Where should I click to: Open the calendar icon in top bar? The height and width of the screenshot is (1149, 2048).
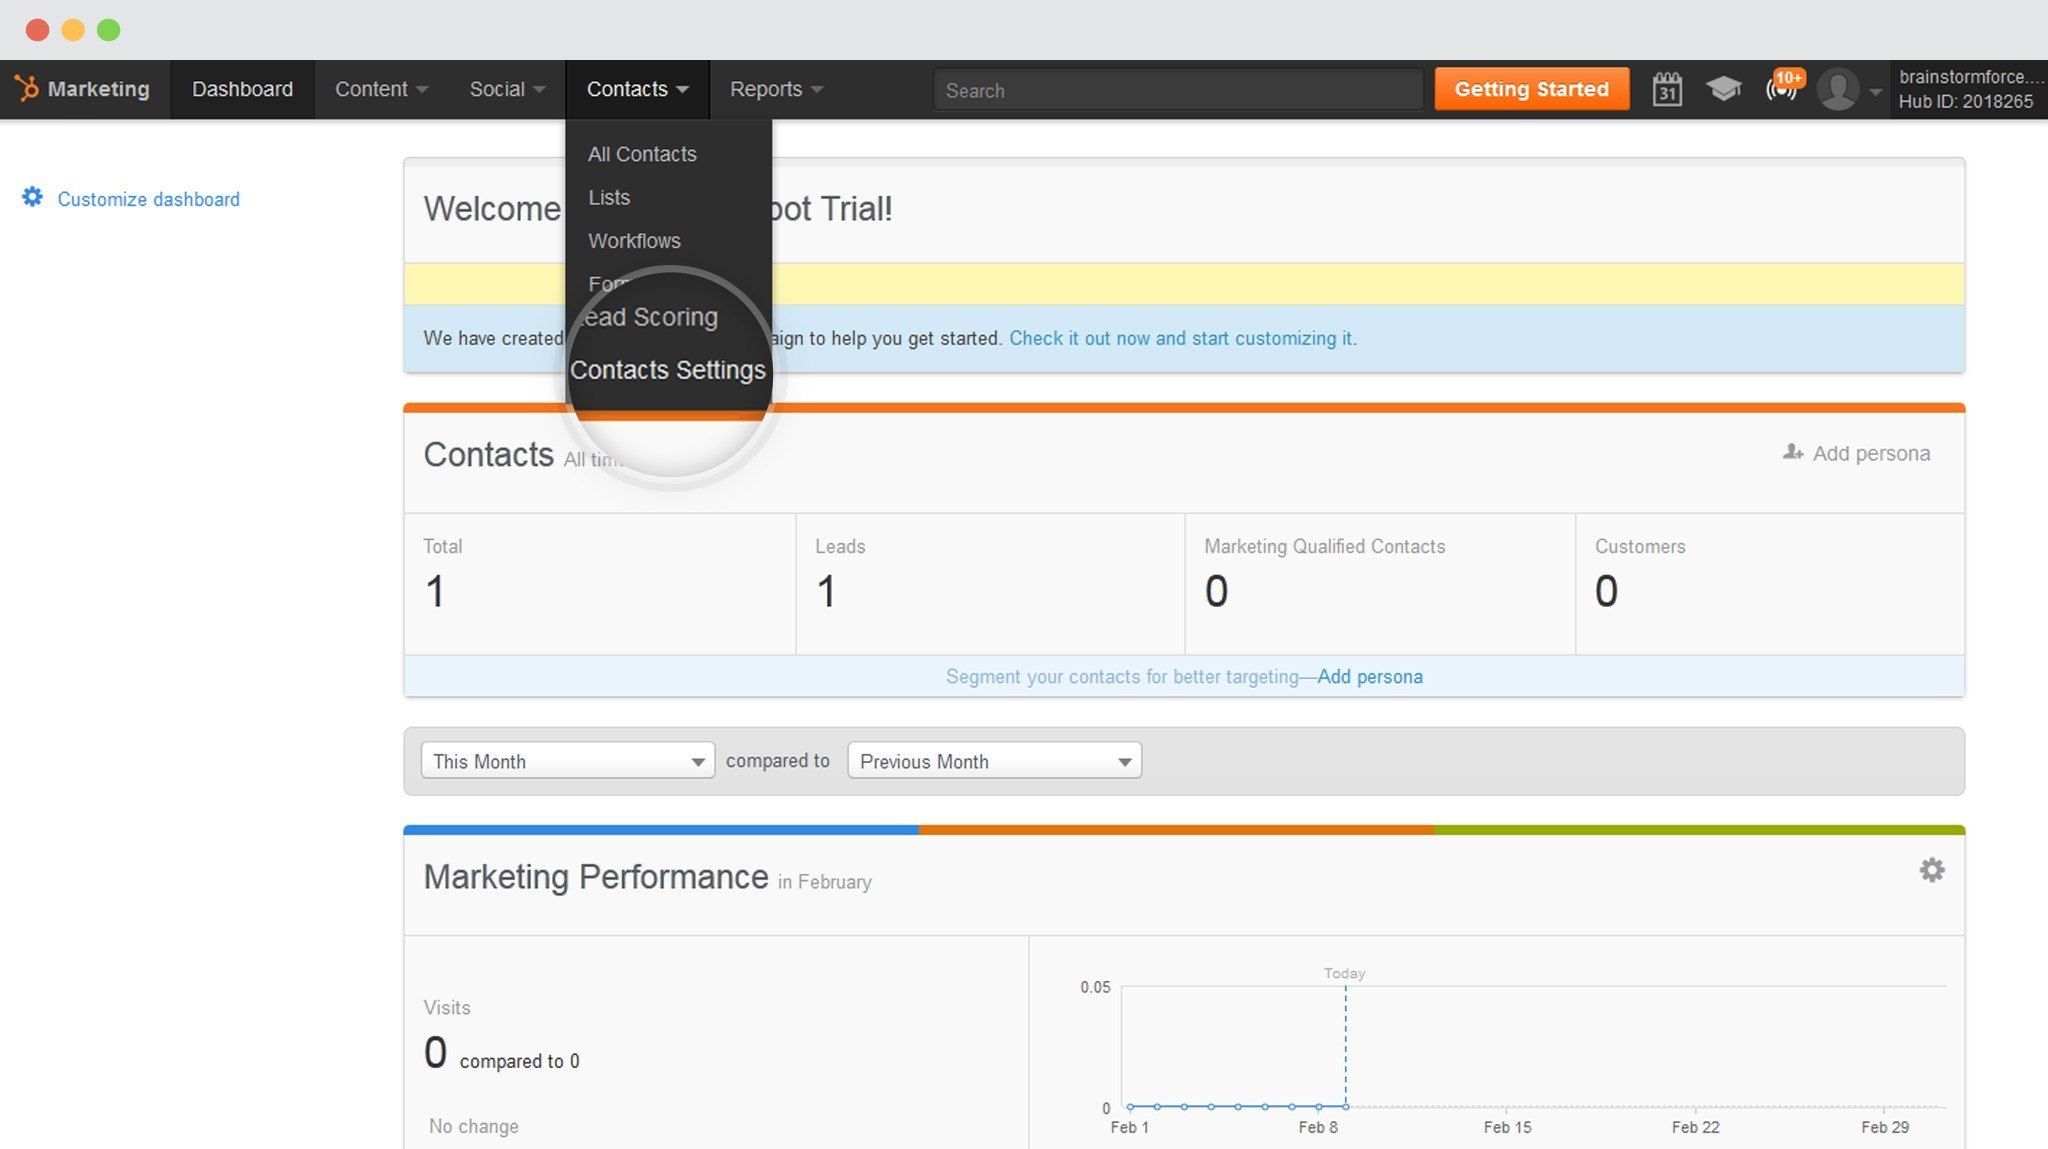tap(1666, 89)
